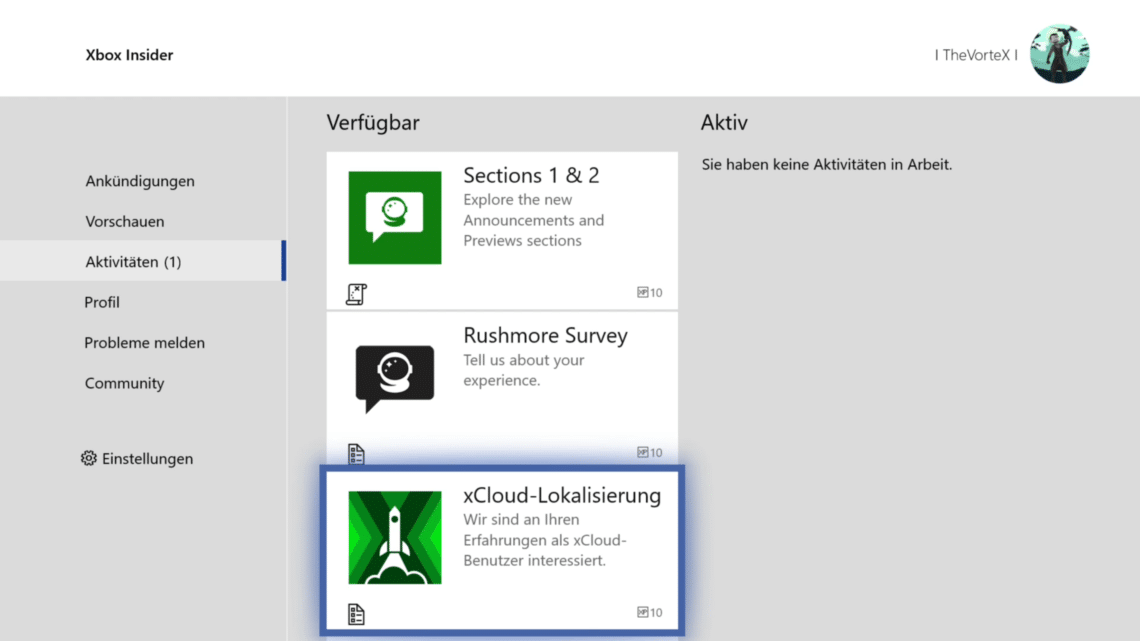Click the | TheVorteX | gamertag

[976, 55]
